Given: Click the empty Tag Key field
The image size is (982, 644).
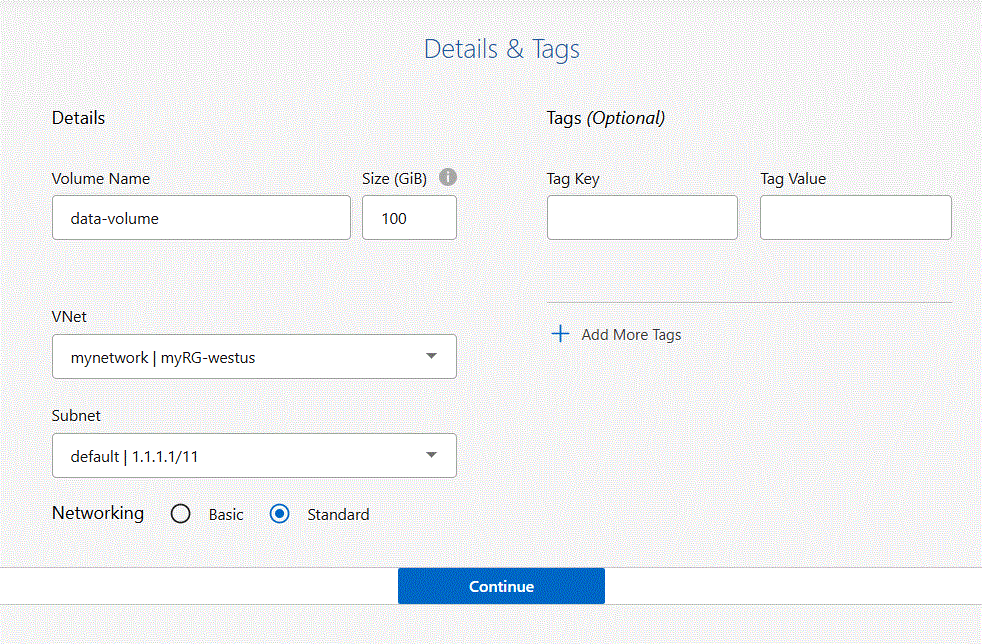Looking at the screenshot, I should tap(642, 217).
